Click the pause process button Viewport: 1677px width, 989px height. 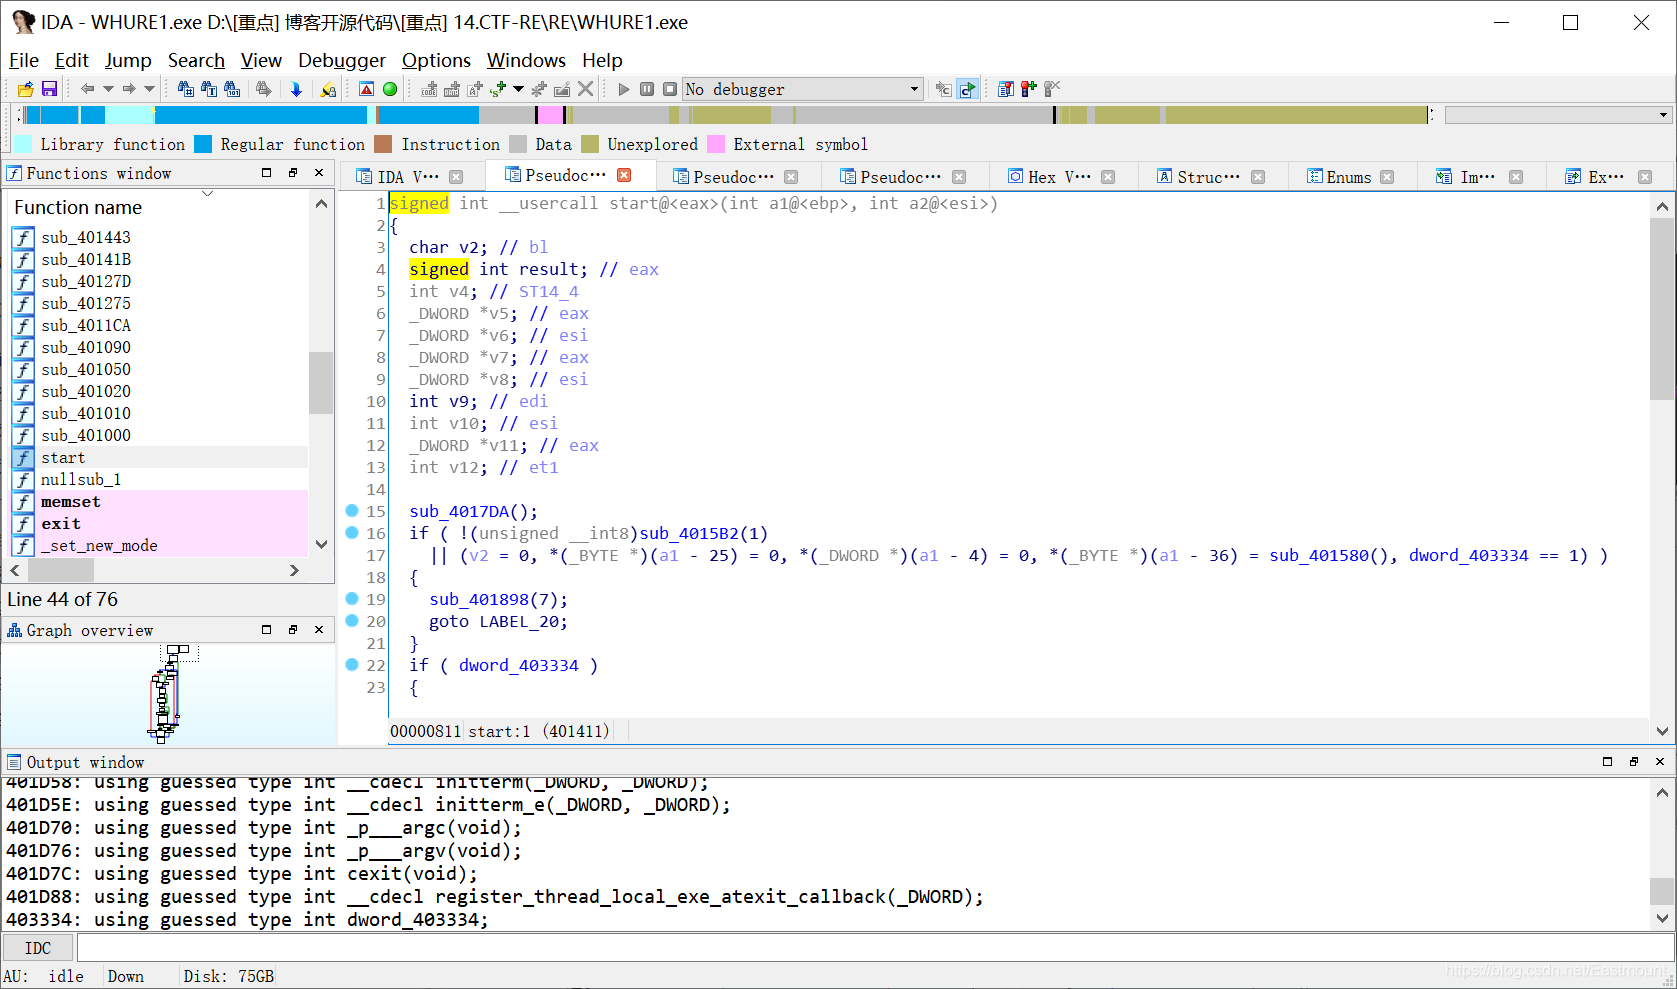647,89
